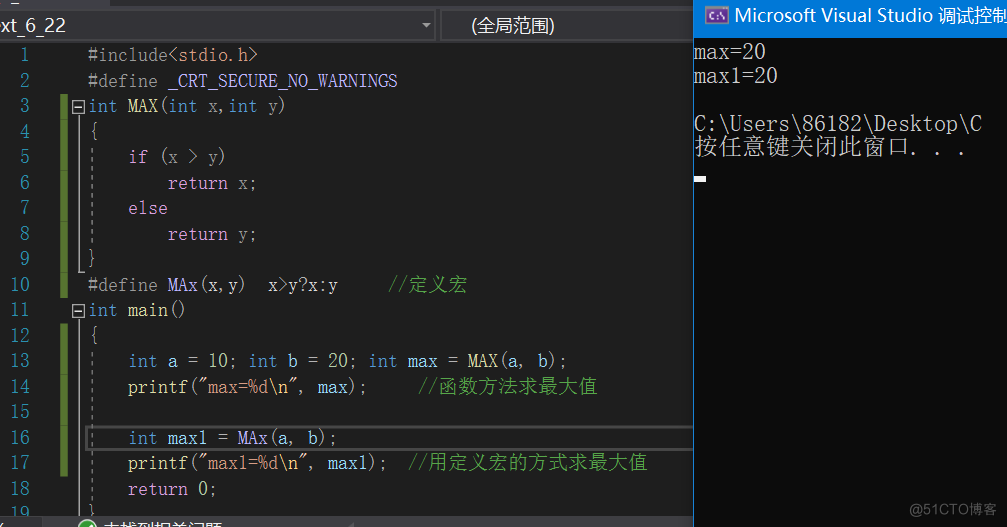1007x527 pixels.
Task: Click the 'else' keyword
Action: tap(148, 208)
